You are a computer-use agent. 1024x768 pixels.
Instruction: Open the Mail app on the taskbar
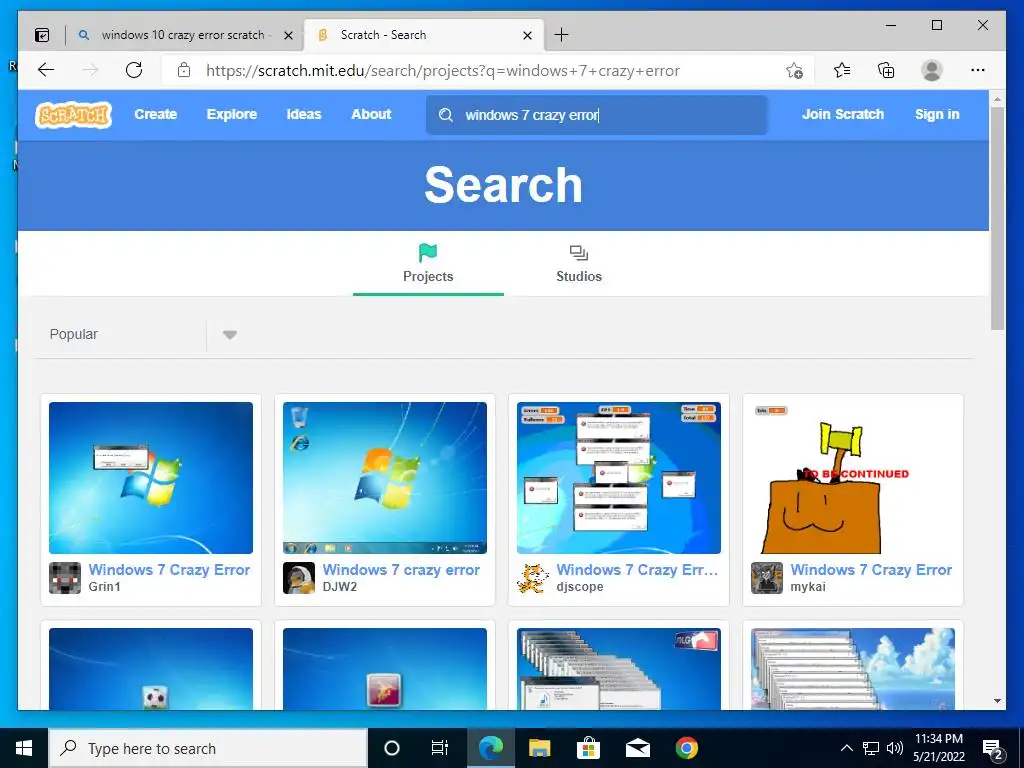tap(637, 748)
